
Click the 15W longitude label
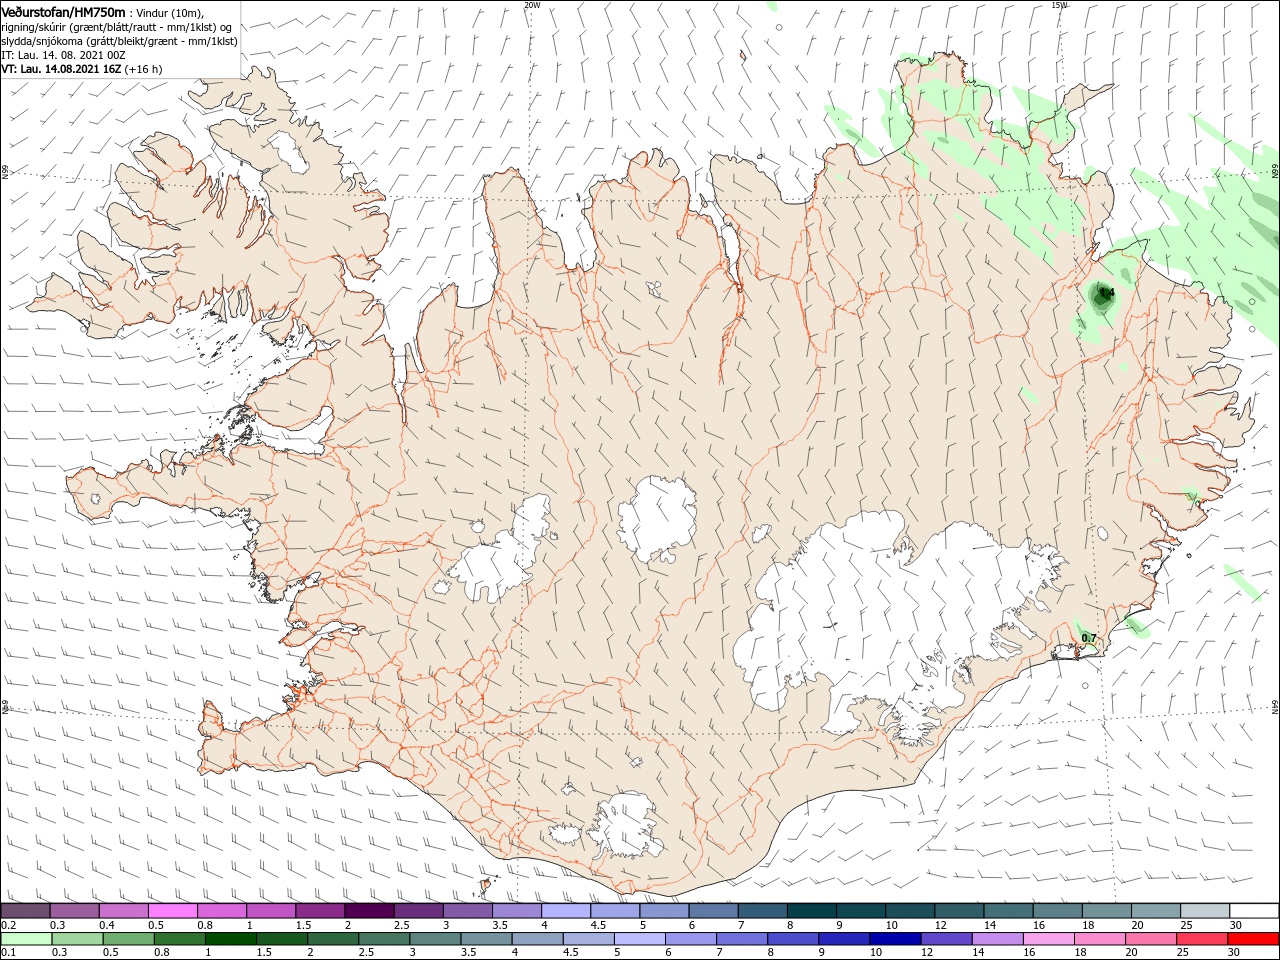click(x=1059, y=5)
